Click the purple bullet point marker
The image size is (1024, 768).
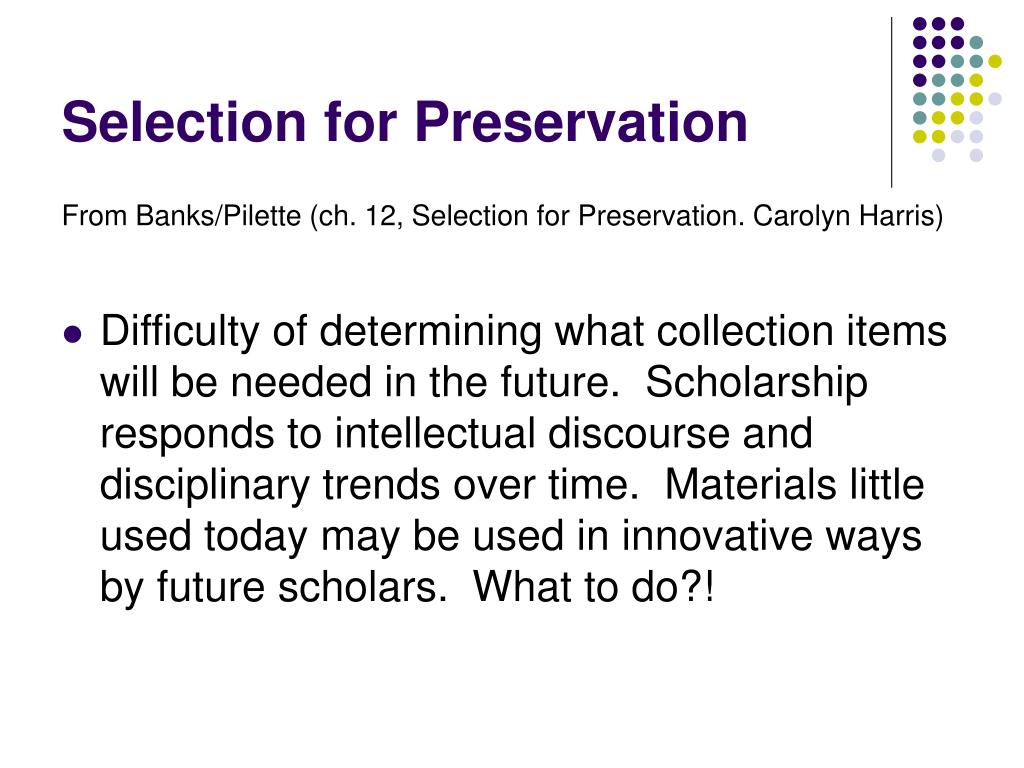point(72,335)
